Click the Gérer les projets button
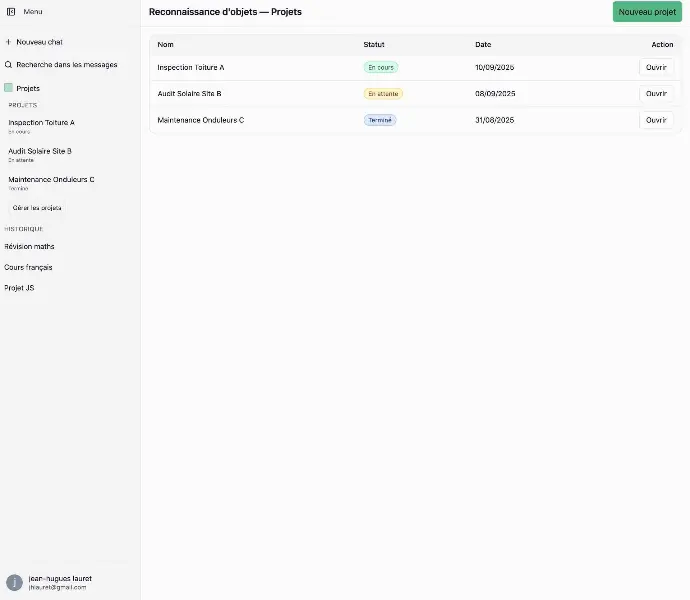The height and width of the screenshot is (600, 690). tap(37, 208)
